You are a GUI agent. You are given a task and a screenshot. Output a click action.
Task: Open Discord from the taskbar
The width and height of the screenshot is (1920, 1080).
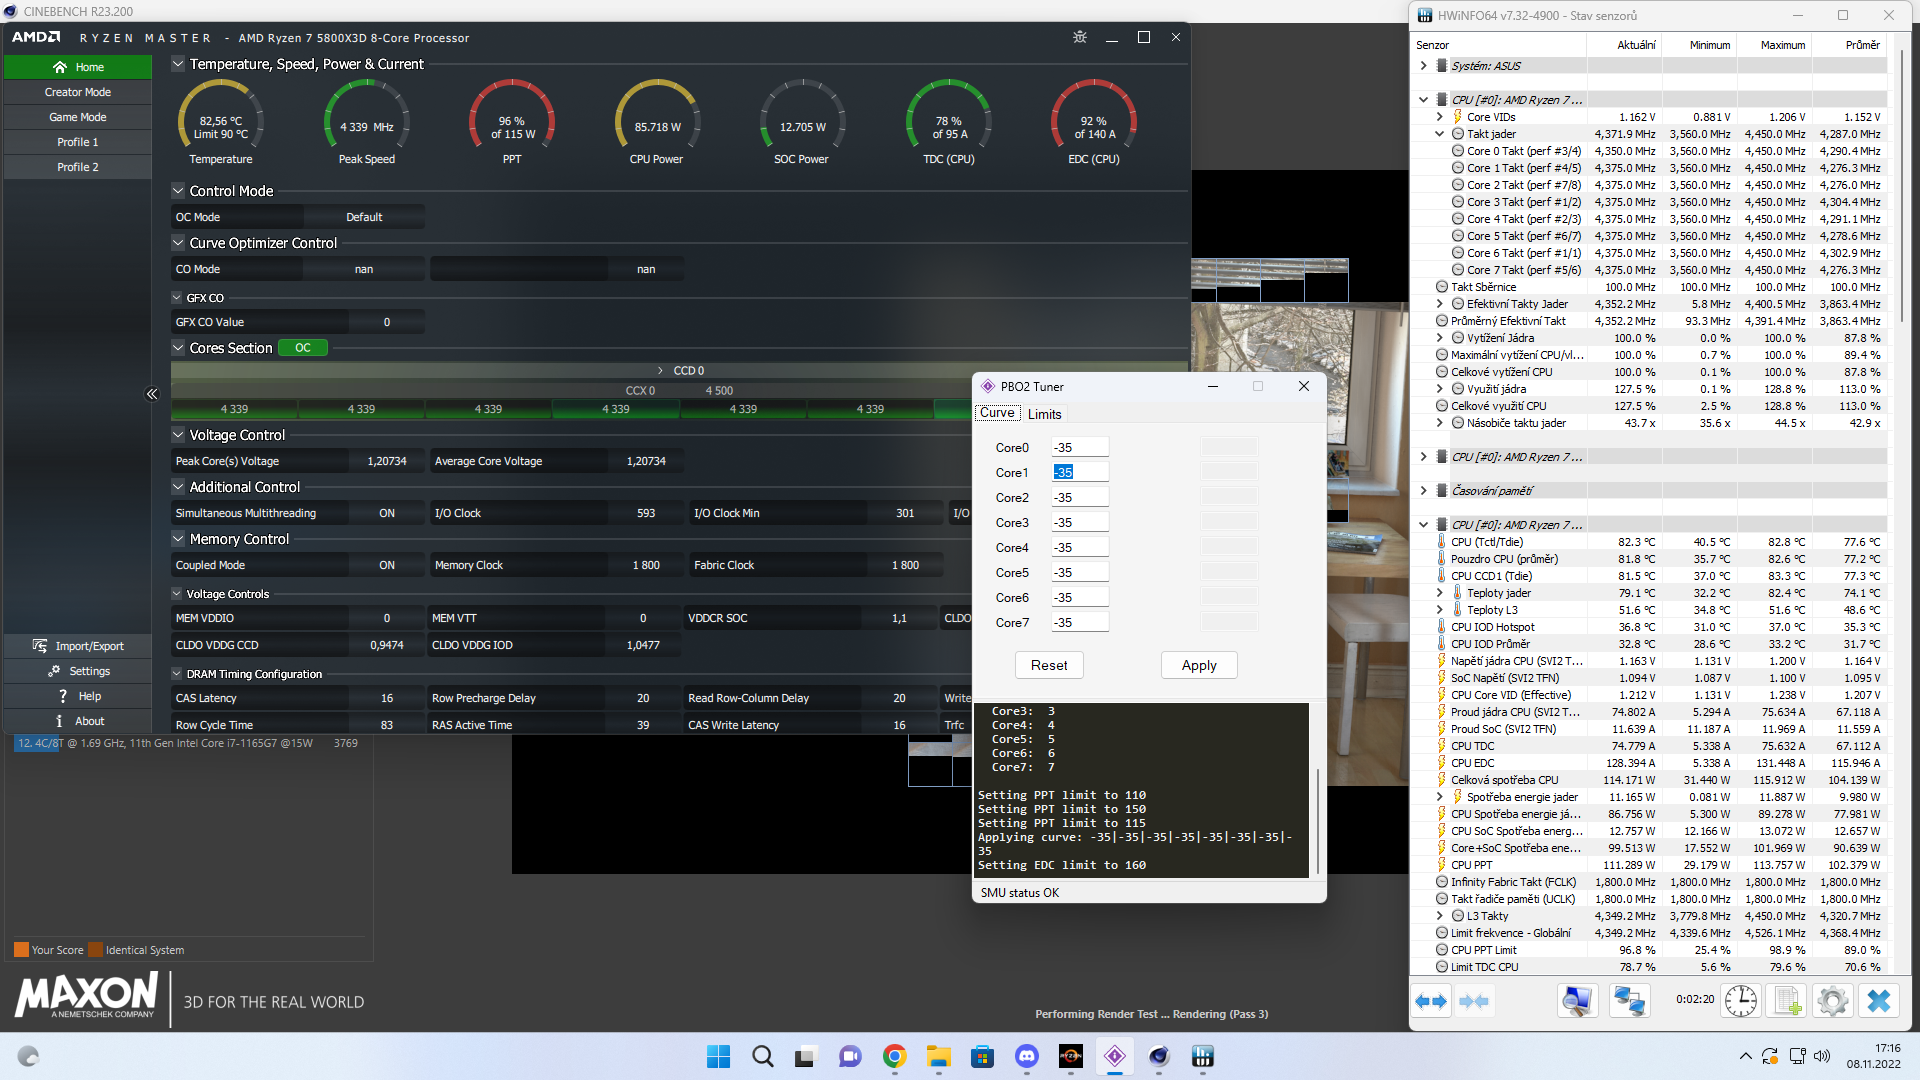1027,1056
